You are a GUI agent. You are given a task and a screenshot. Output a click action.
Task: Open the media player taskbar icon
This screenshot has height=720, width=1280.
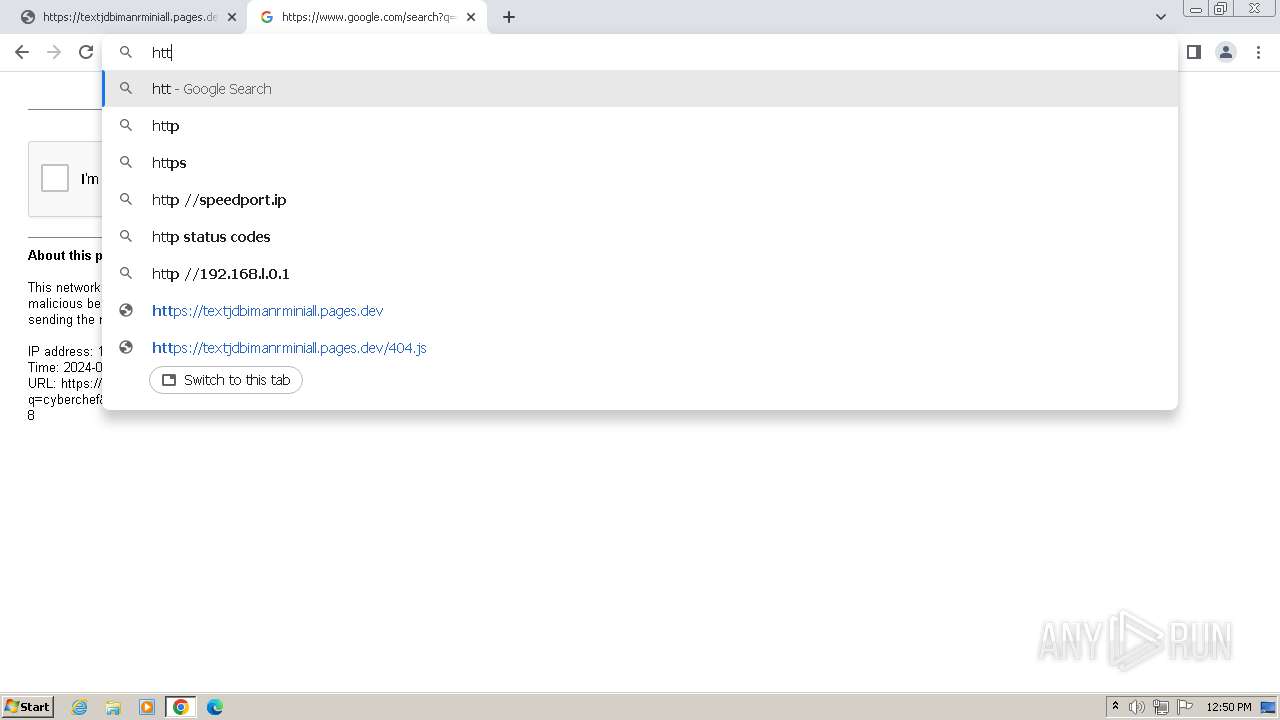point(147,707)
